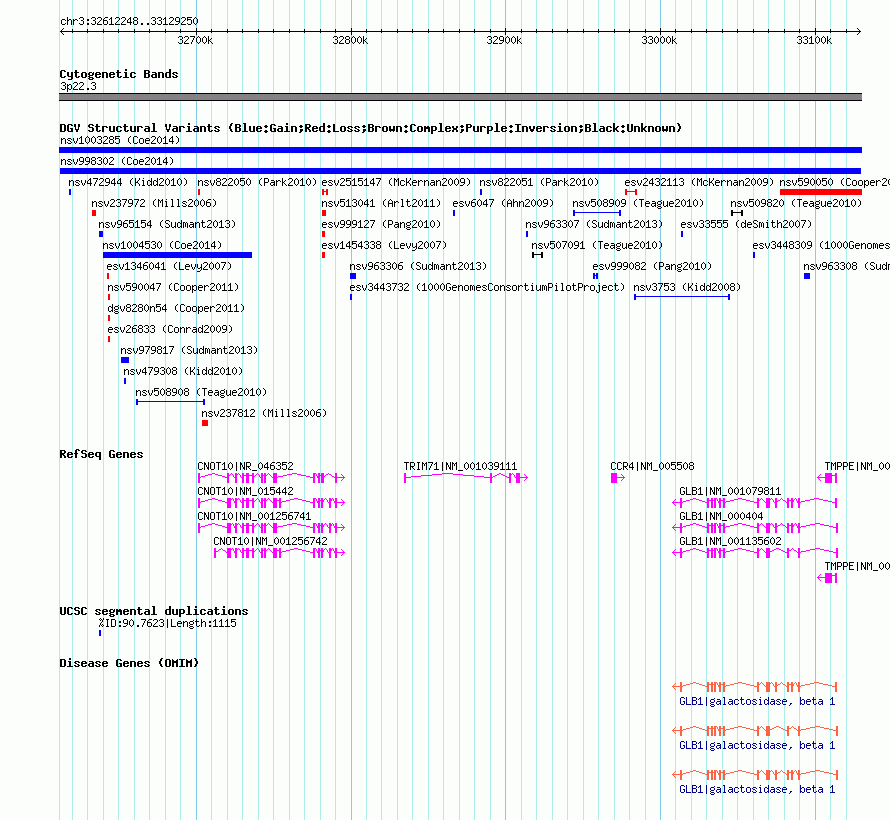
Task: Open CNOT10|NR_046352 transcript label
Action: [x=245, y=466]
